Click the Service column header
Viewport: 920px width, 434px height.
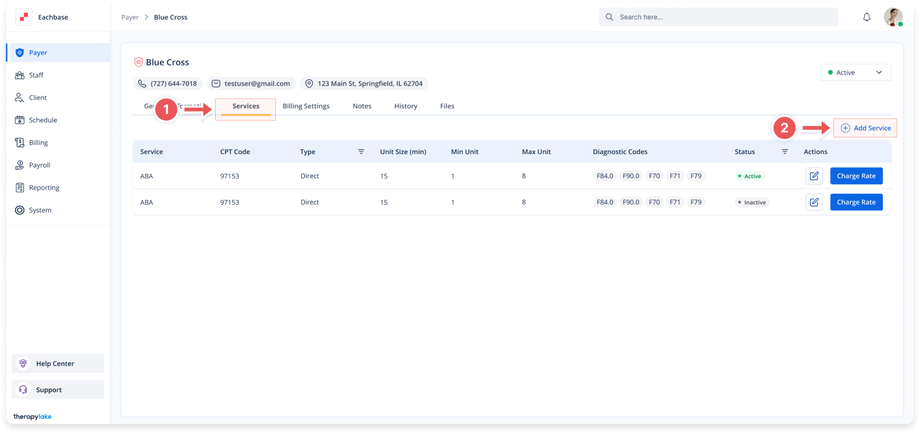pyautogui.click(x=151, y=151)
